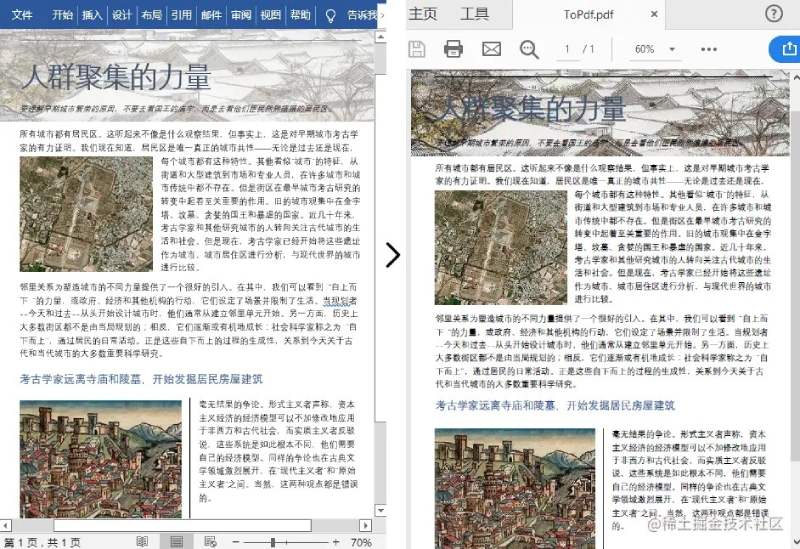
Task: Switch to Word's read mode view
Action: point(142,541)
